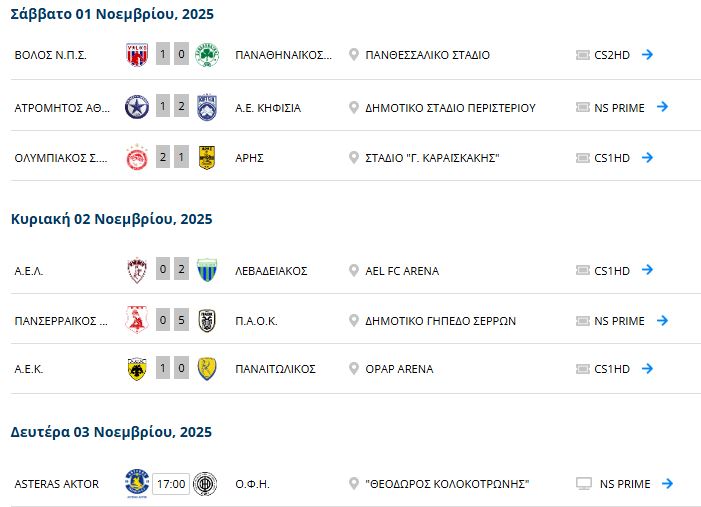Click the 17:00 kickoff time box

[x=171, y=484]
